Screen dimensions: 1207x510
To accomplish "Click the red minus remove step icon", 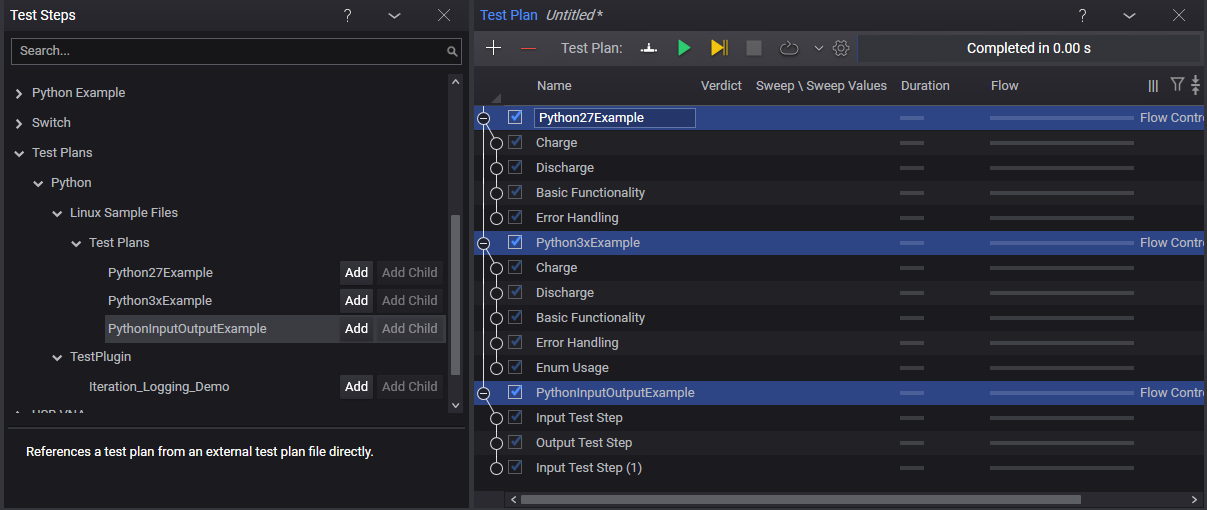I will 528,48.
